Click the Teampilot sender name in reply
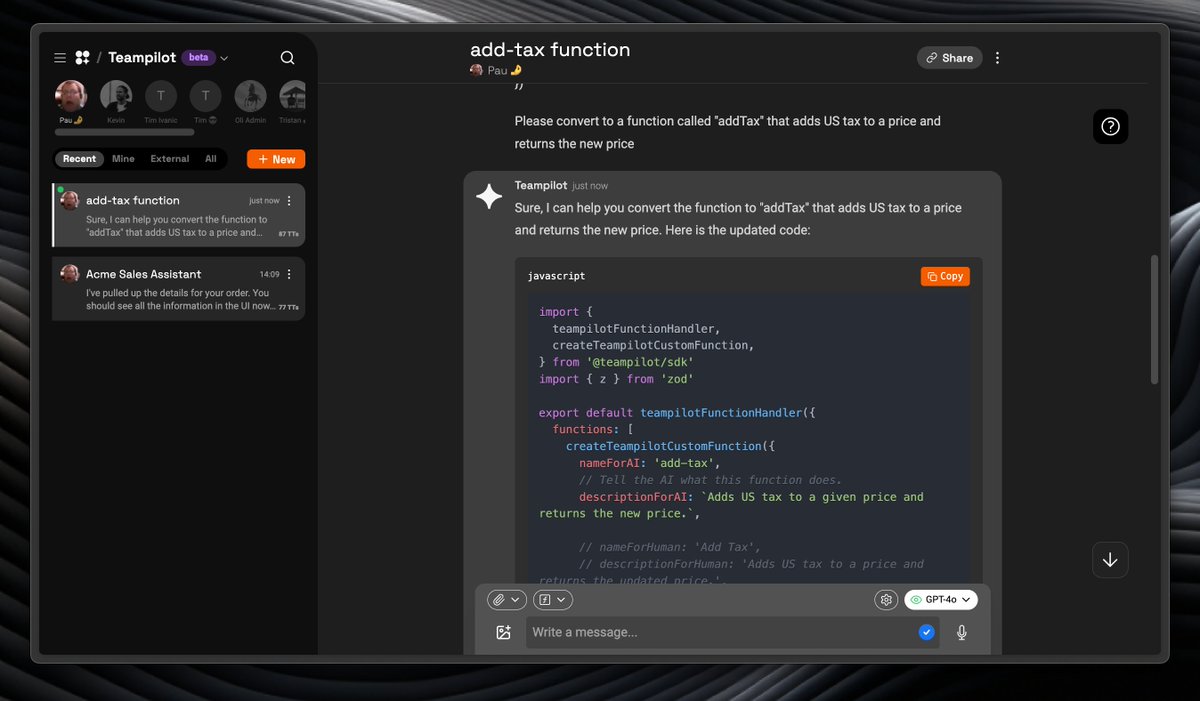This screenshot has height=701, width=1200. 541,185
